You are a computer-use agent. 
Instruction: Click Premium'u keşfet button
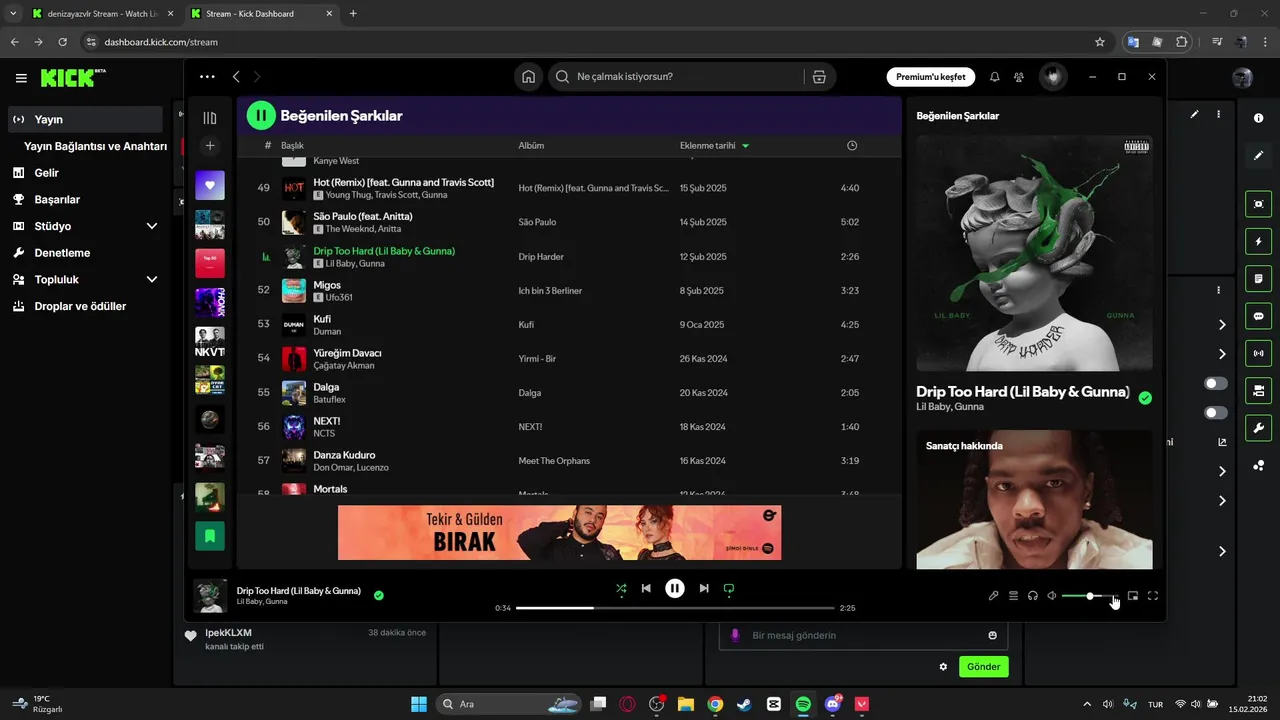(931, 77)
